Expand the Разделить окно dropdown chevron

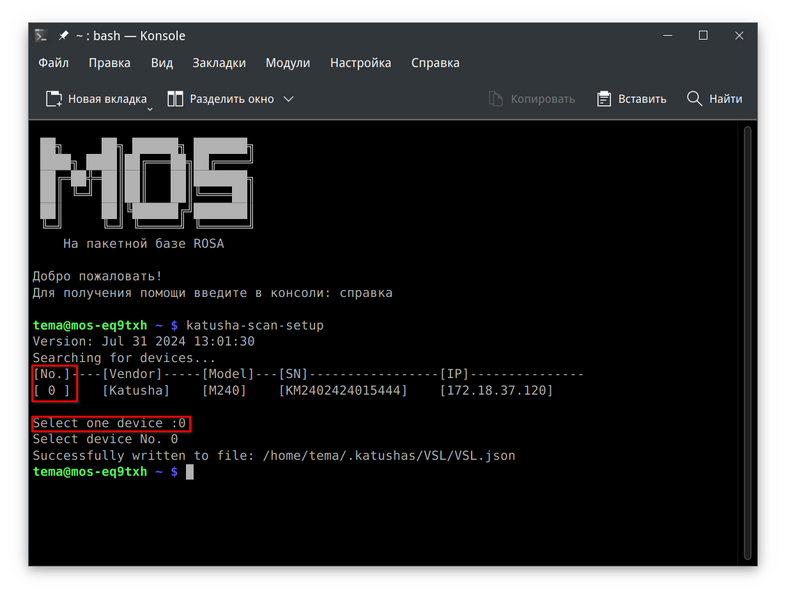point(289,99)
